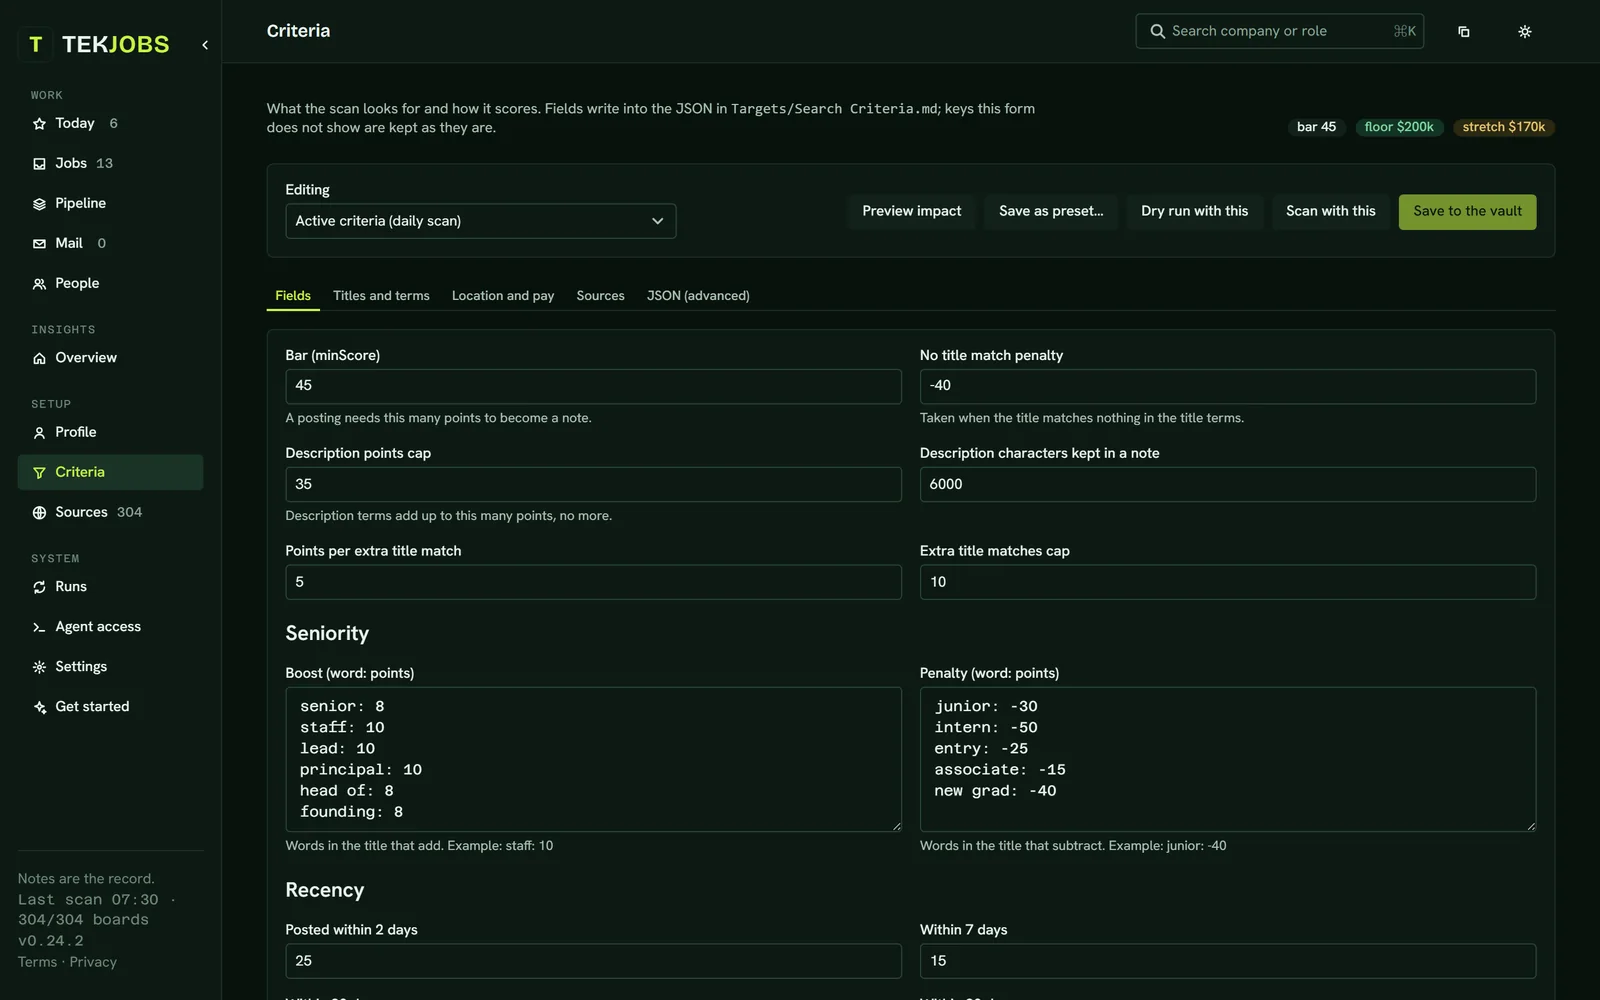Click Dry run with this
Viewport: 1600px width, 1000px height.
coord(1194,211)
